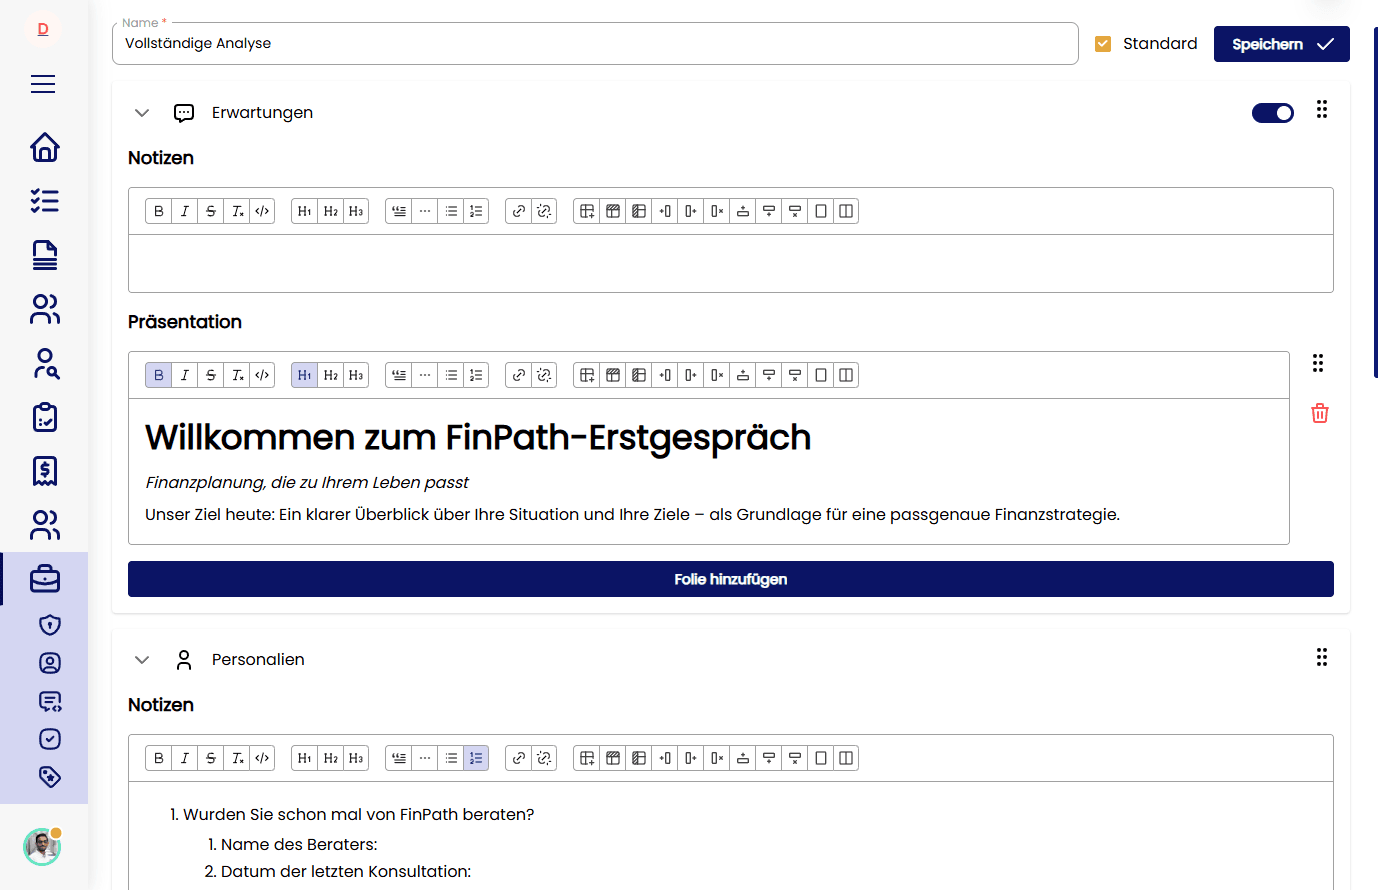
Task: Collapse the Erwartungen section
Action: (141, 112)
